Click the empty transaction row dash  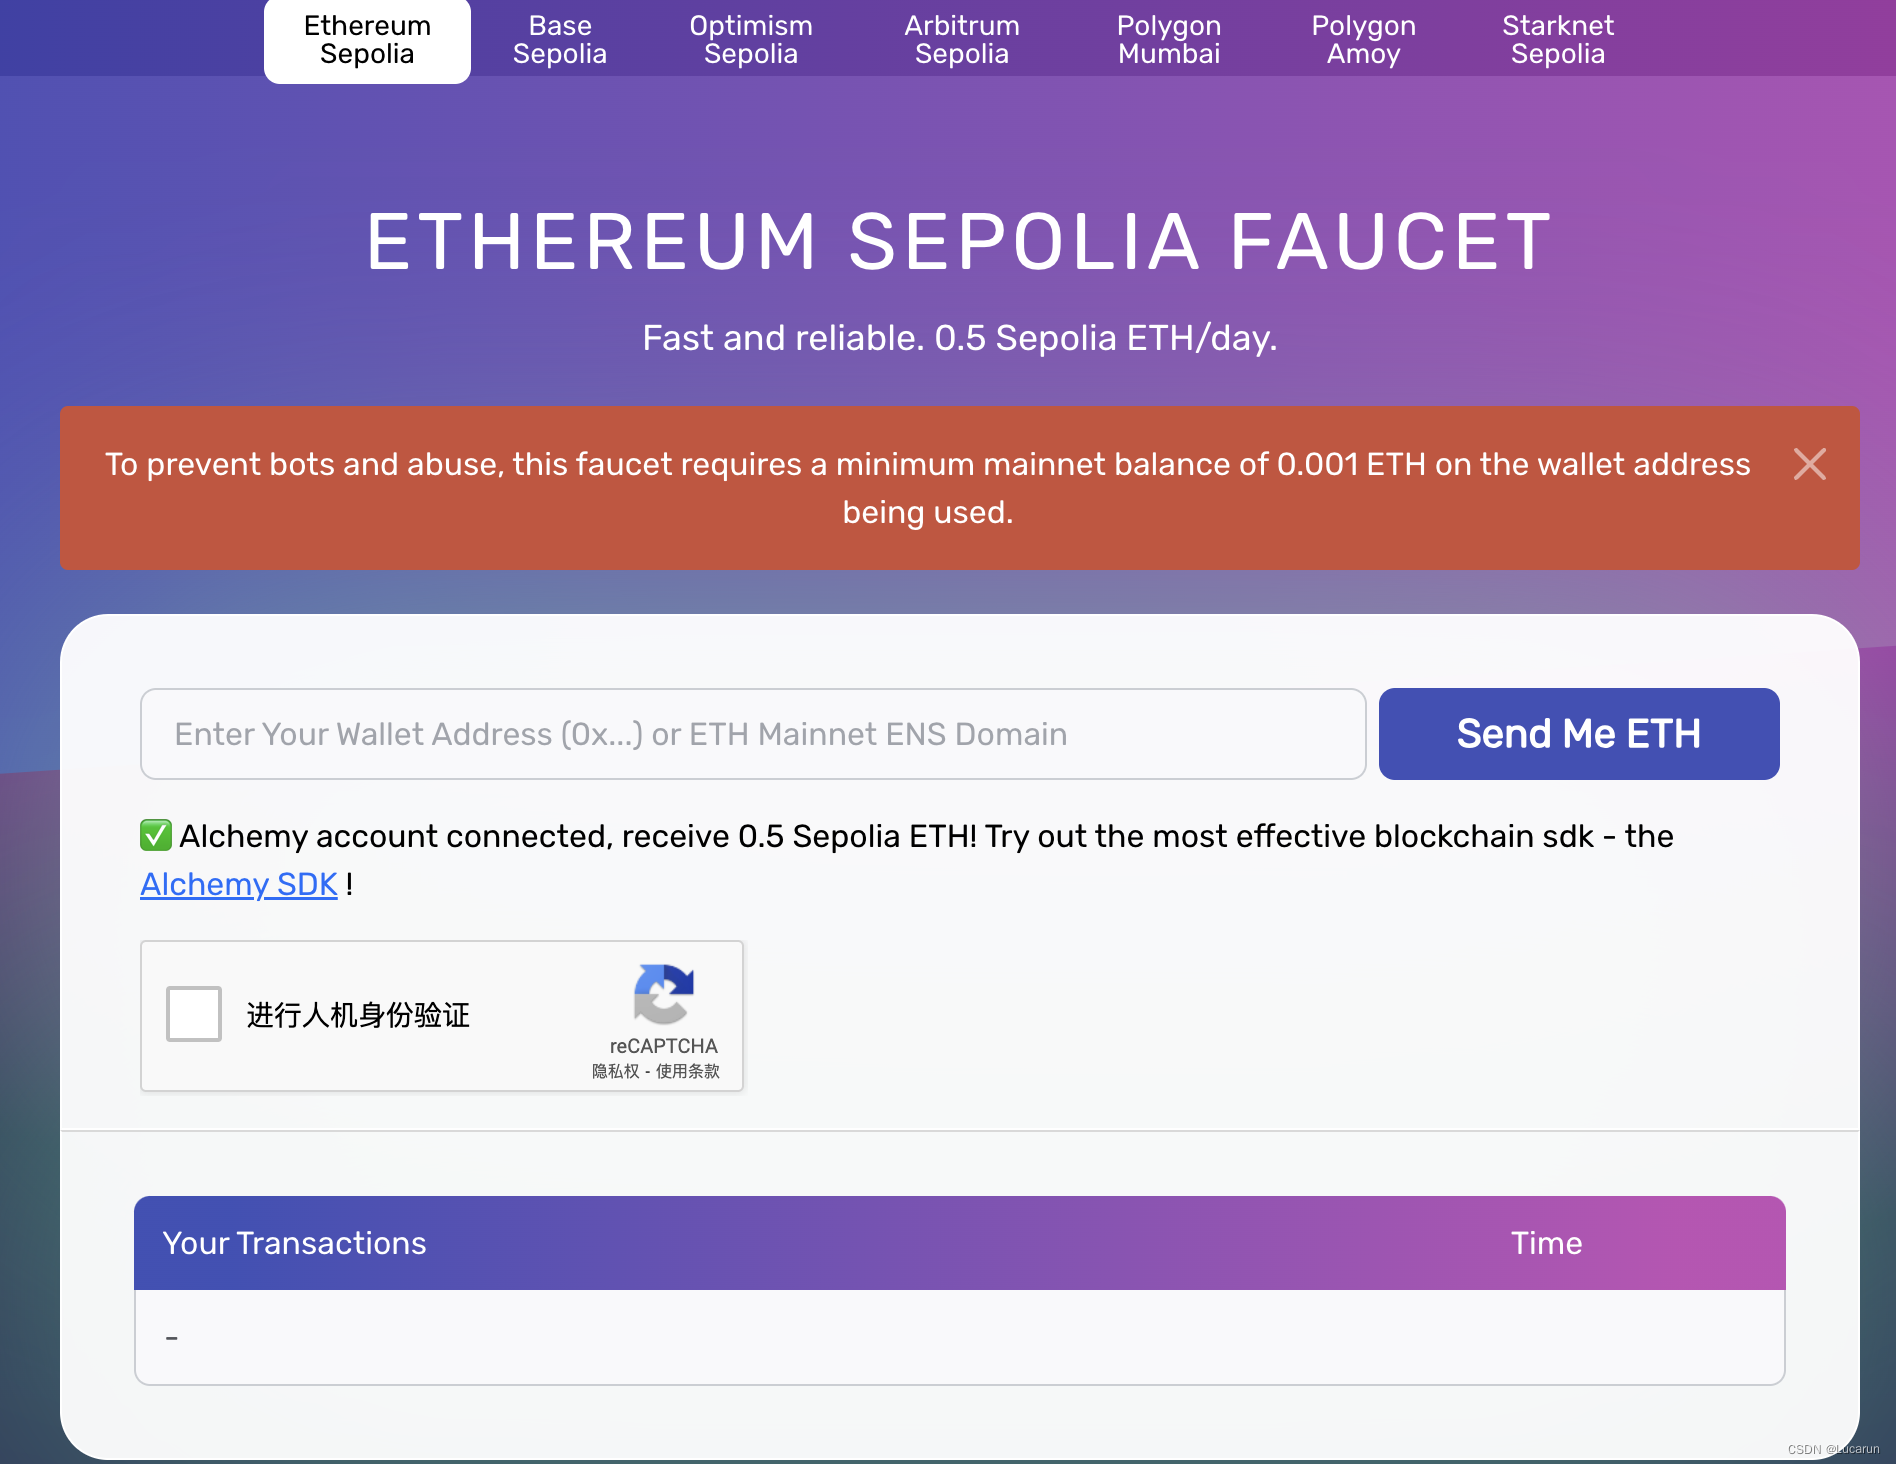coord(172,1337)
